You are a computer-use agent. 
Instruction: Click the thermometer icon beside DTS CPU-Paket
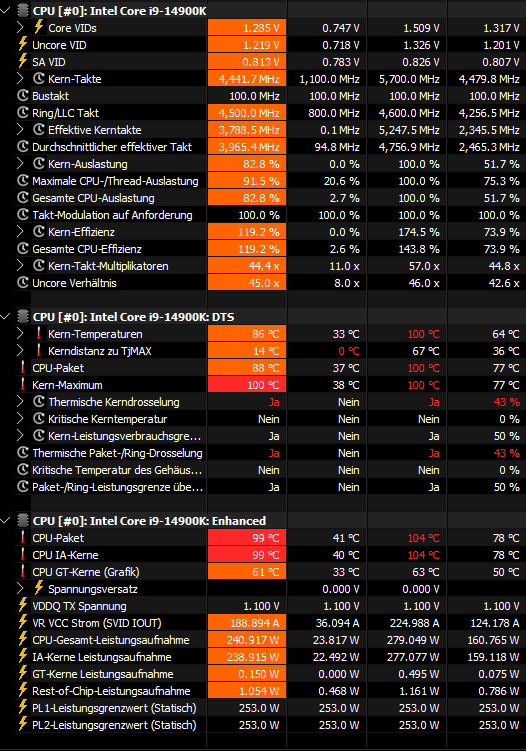(23, 367)
